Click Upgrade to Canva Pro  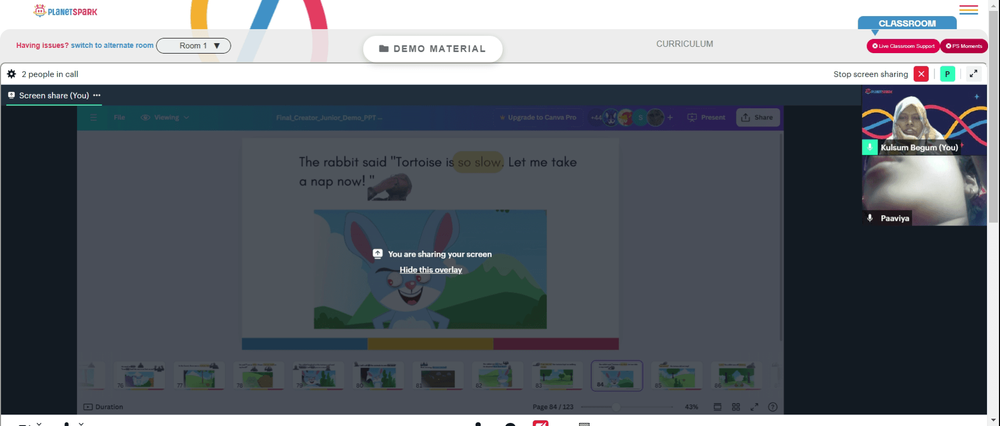[538, 117]
